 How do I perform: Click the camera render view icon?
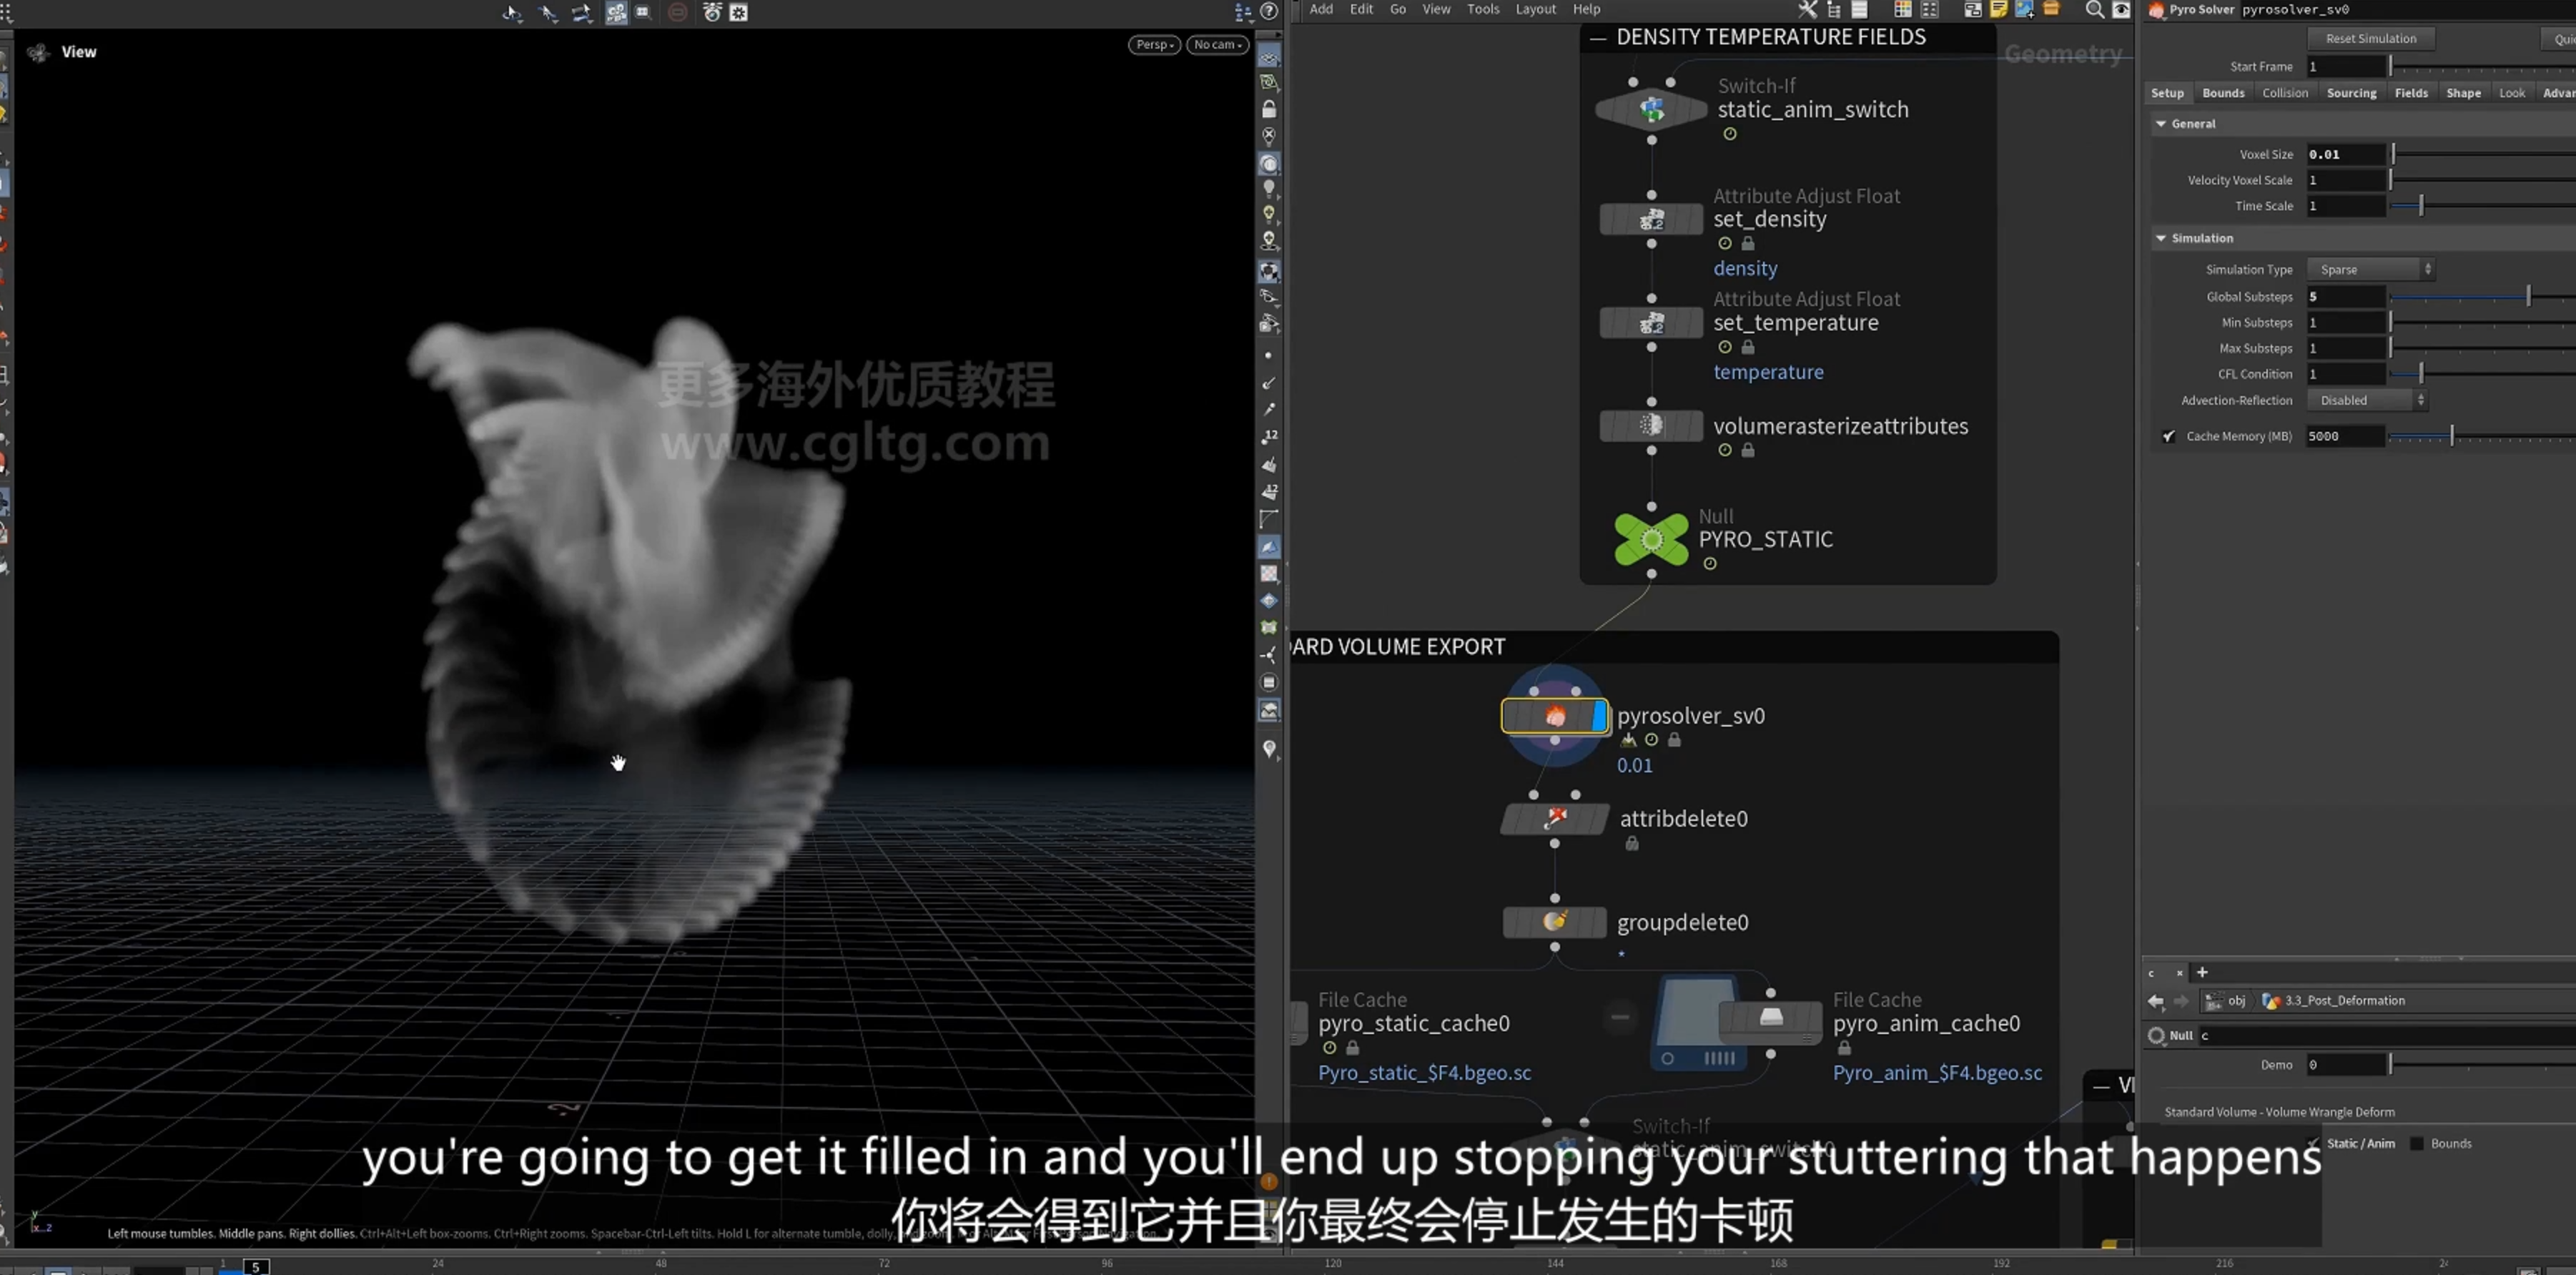coord(712,12)
